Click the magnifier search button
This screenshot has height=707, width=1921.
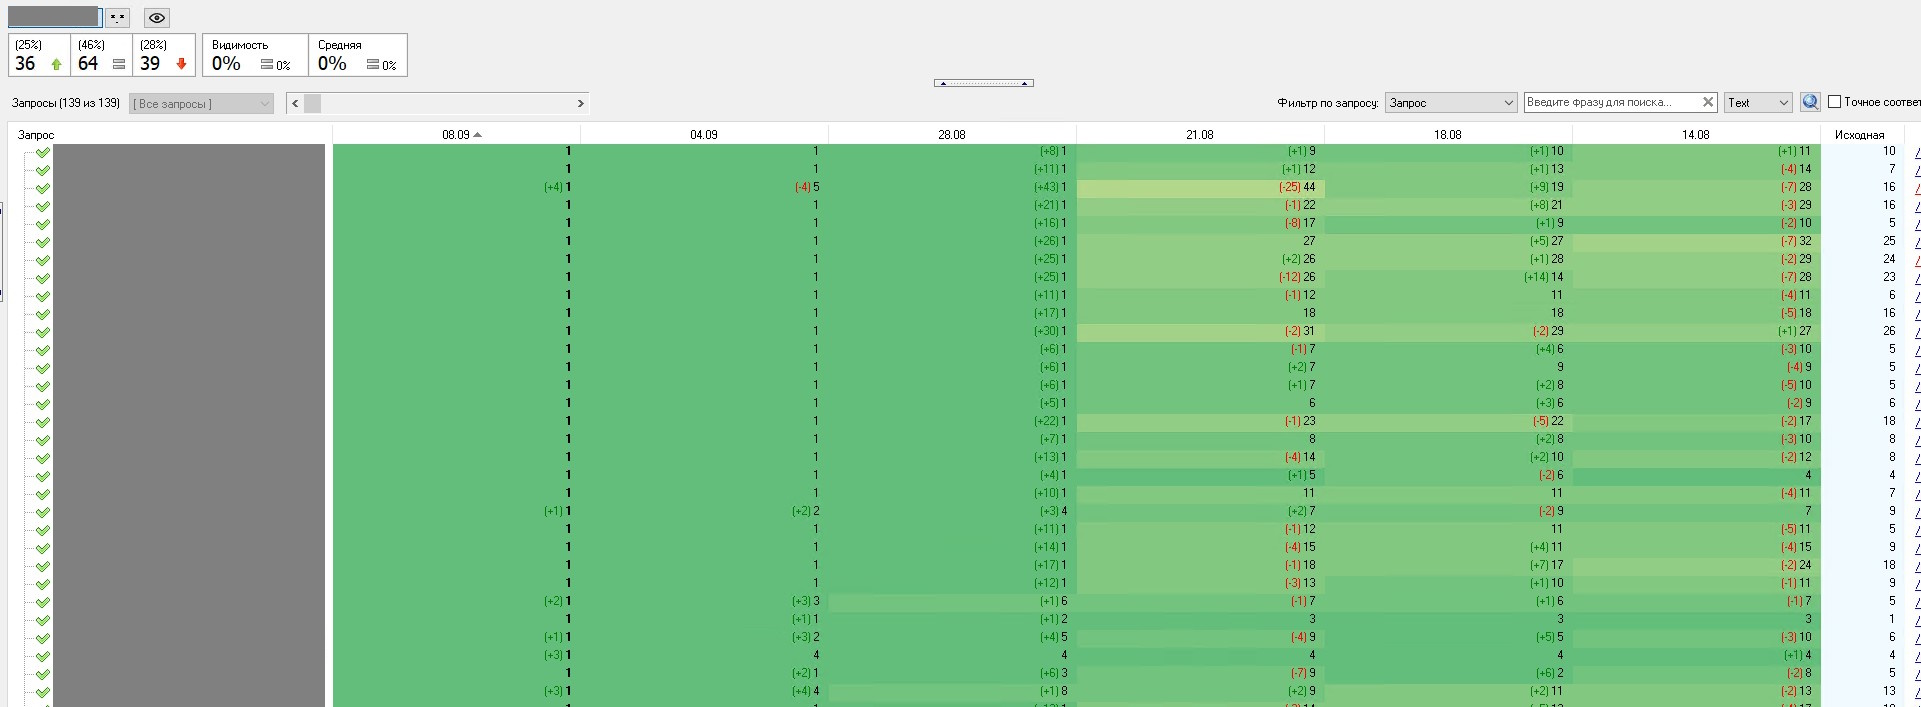(1810, 102)
